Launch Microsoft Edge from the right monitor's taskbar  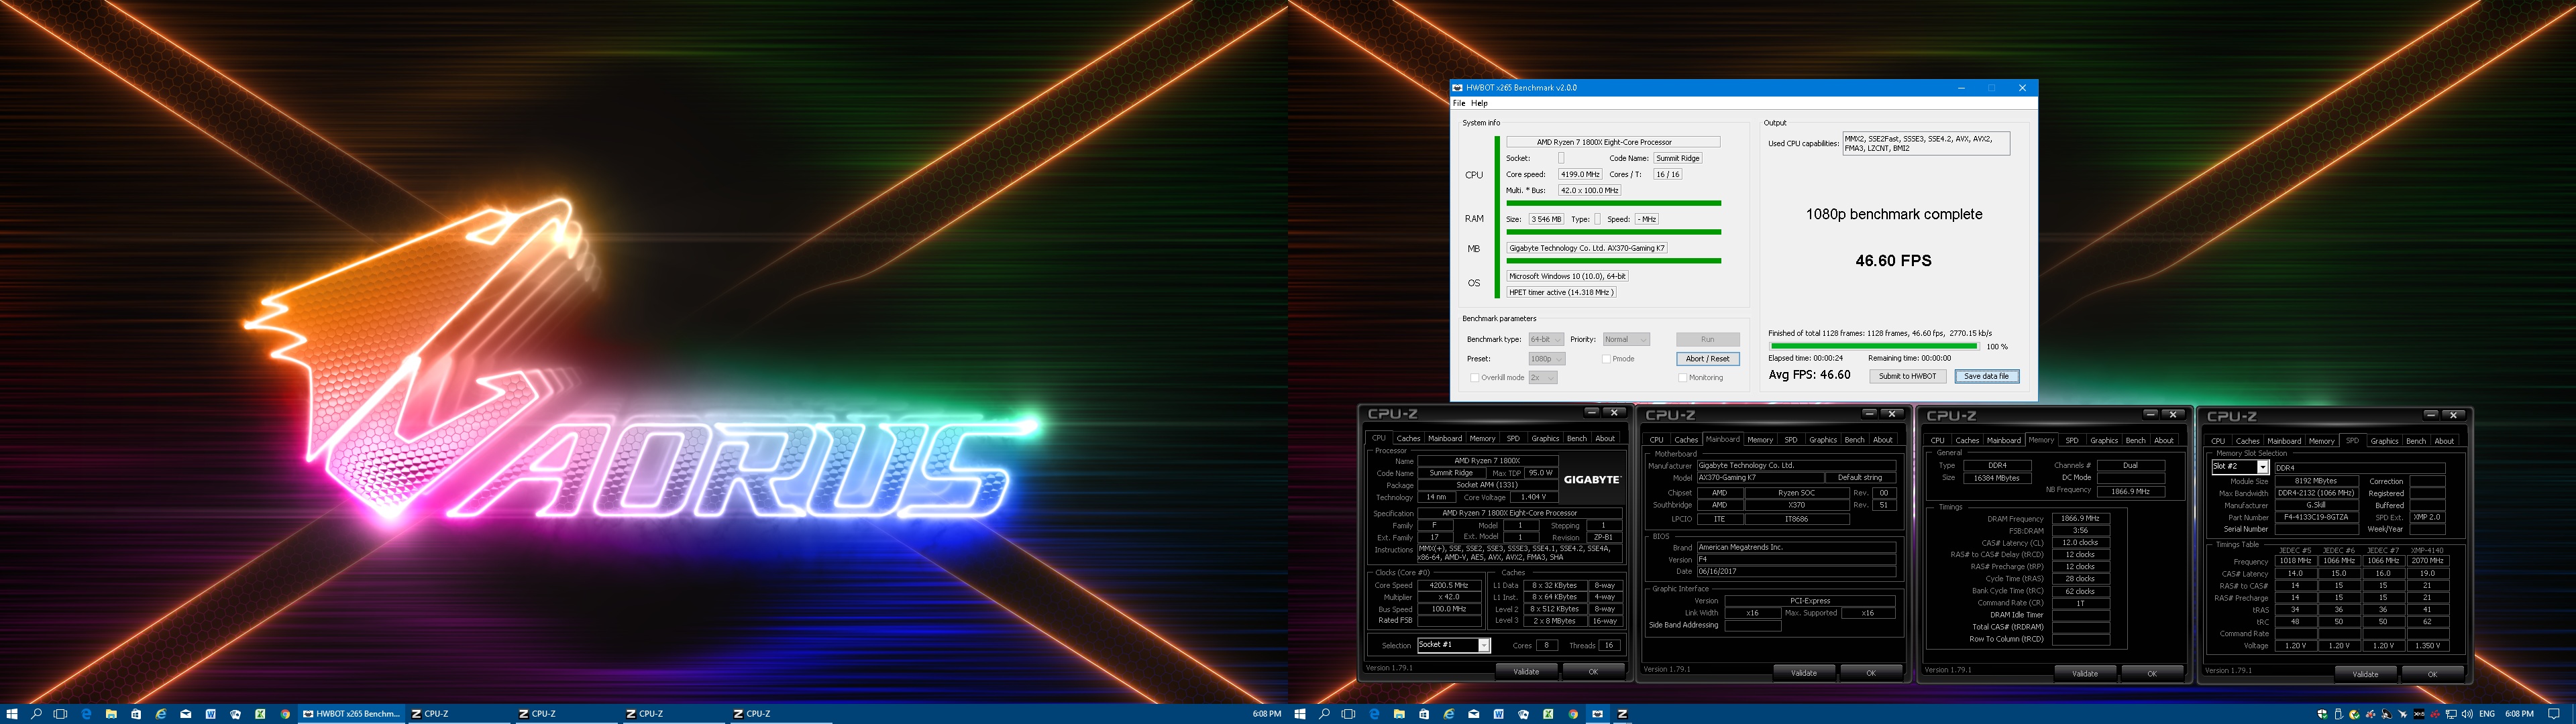click(x=1374, y=714)
